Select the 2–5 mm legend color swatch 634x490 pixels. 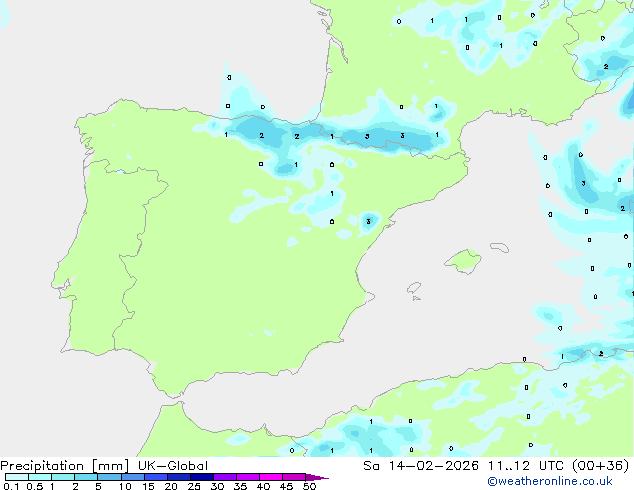point(86,477)
